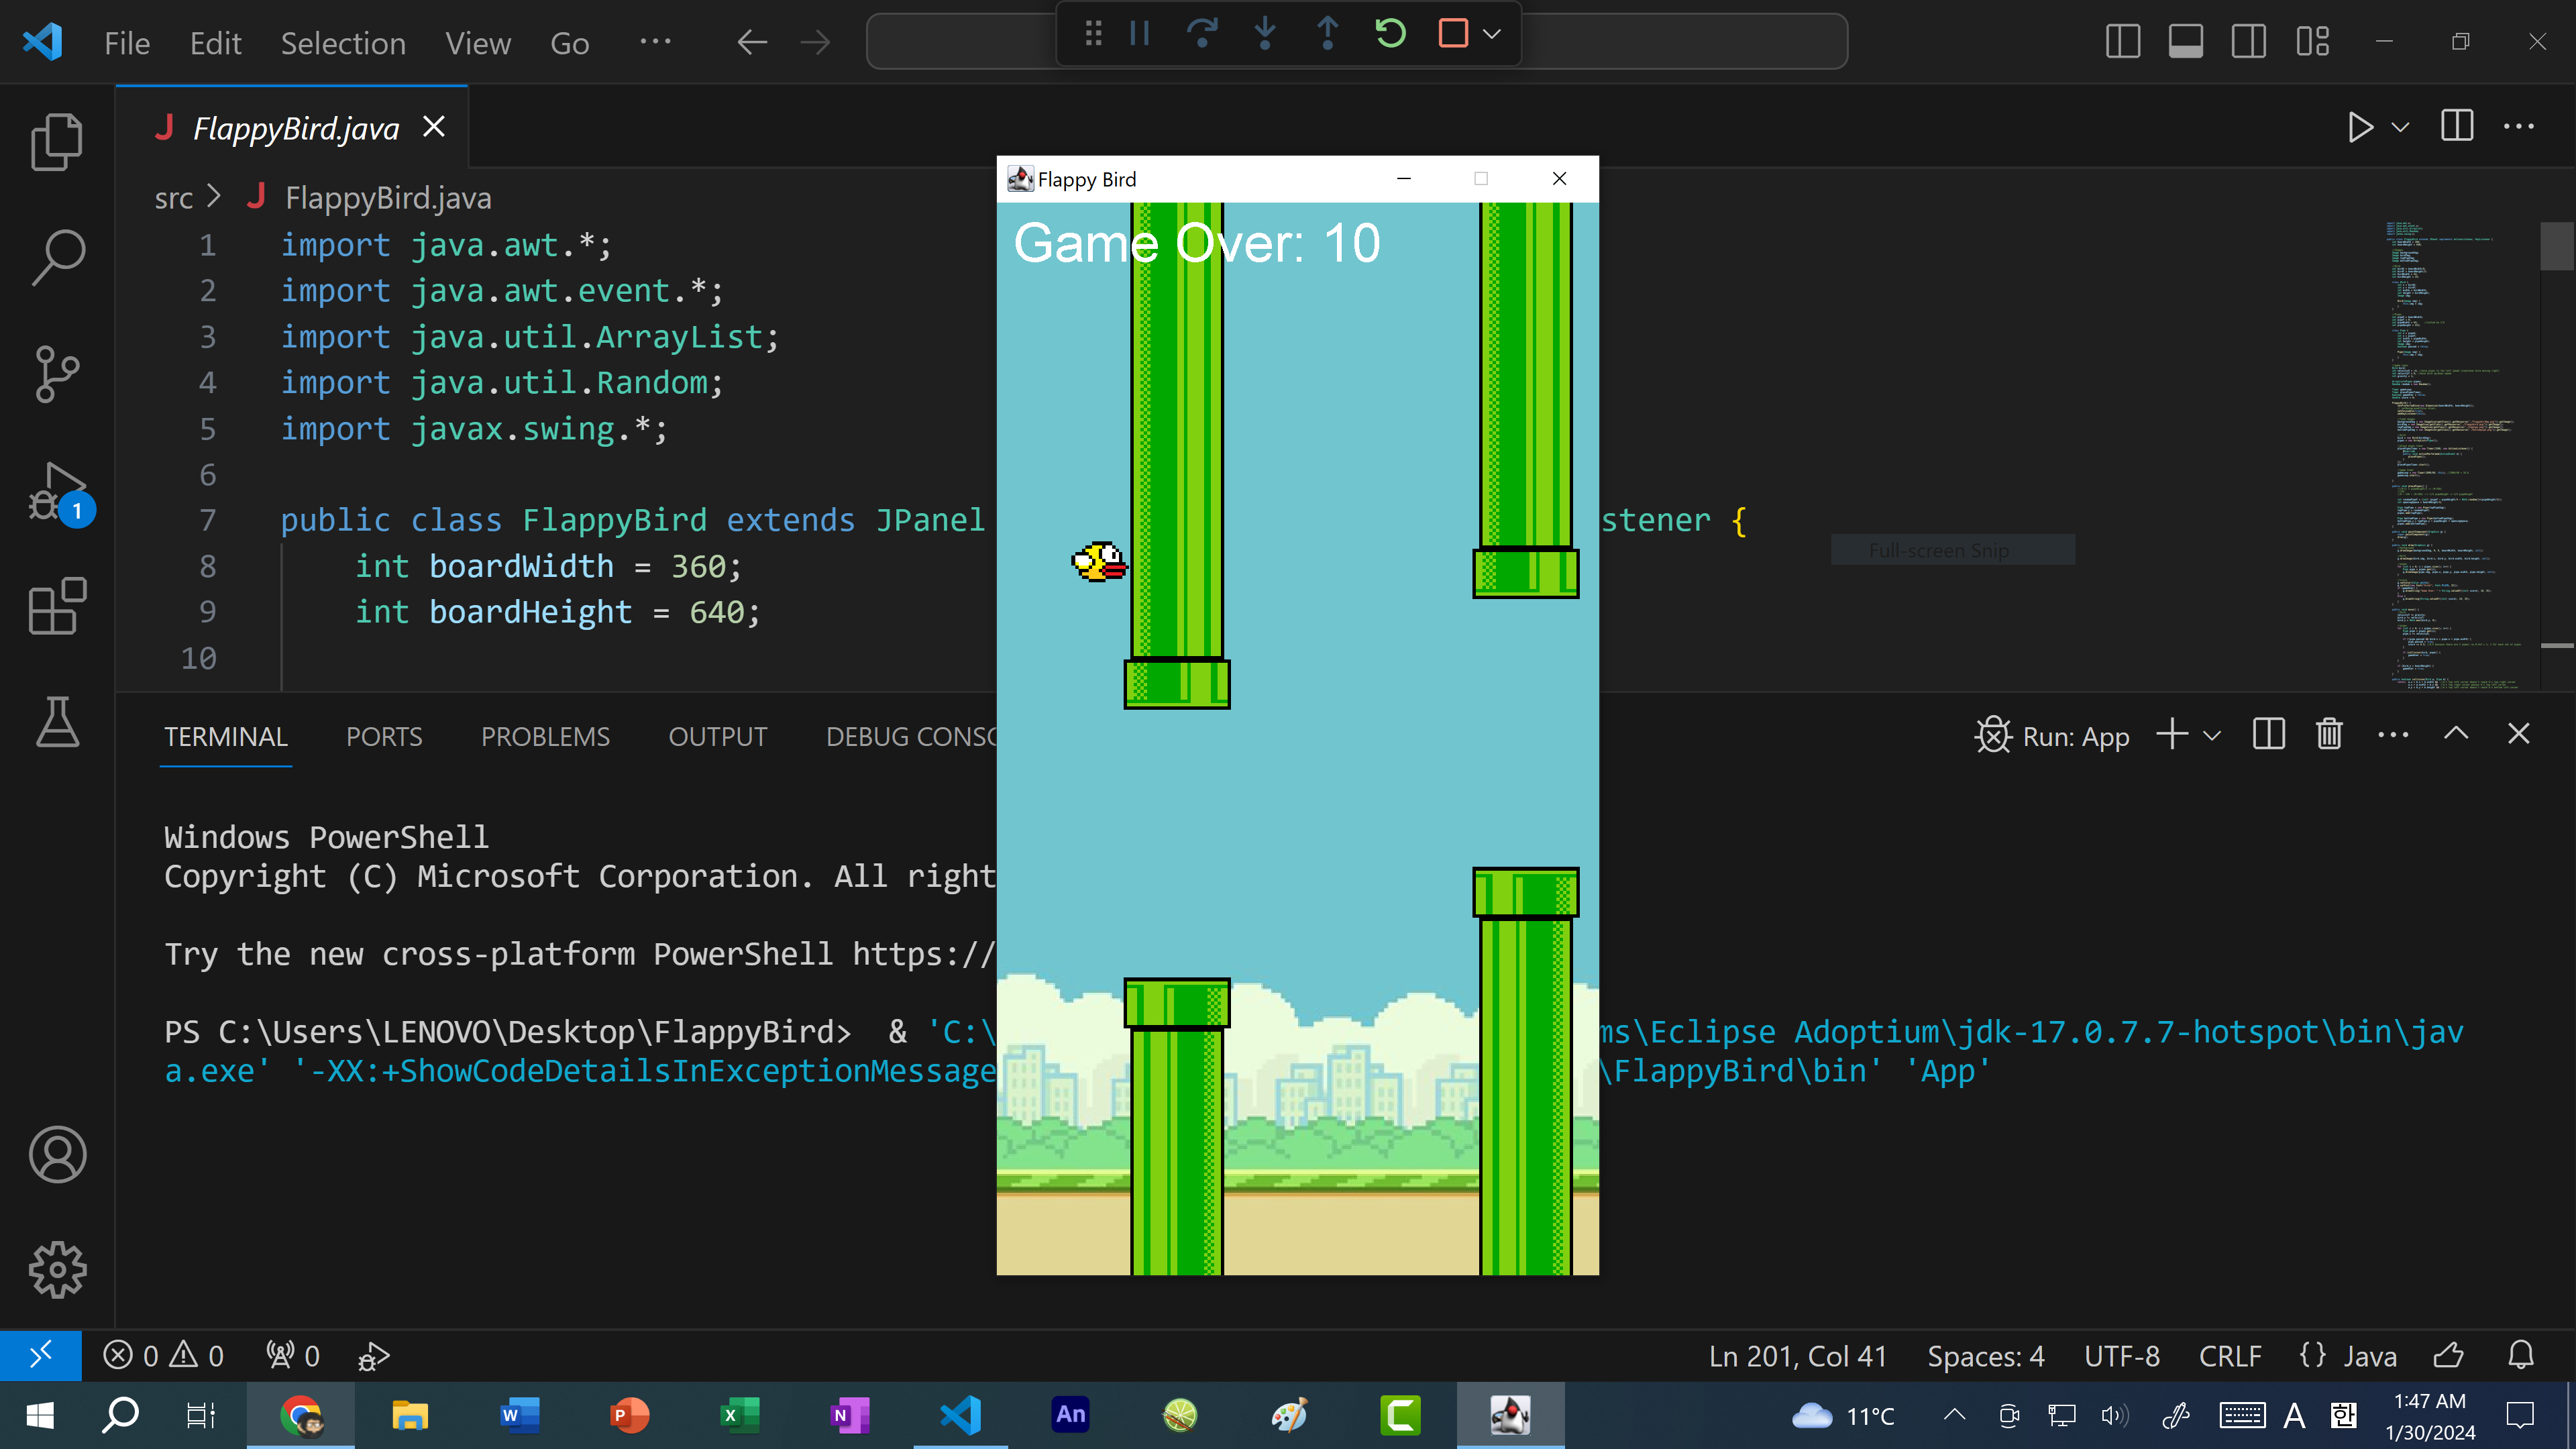Change the CRLF end of line sequence

2229,1356
